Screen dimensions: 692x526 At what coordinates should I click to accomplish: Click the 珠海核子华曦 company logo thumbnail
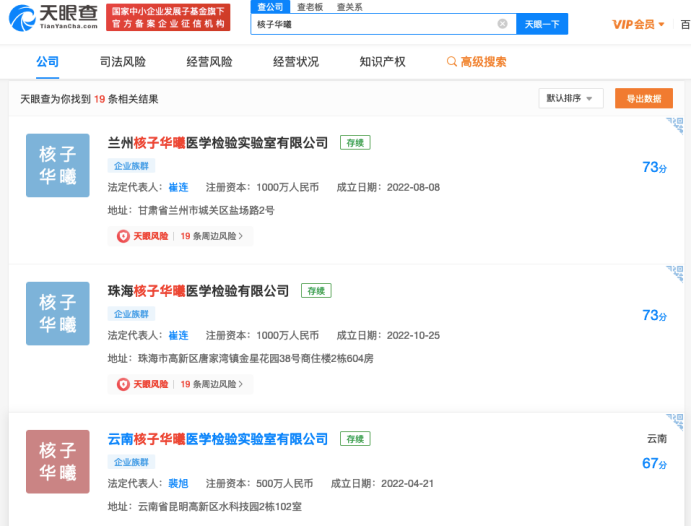57,314
